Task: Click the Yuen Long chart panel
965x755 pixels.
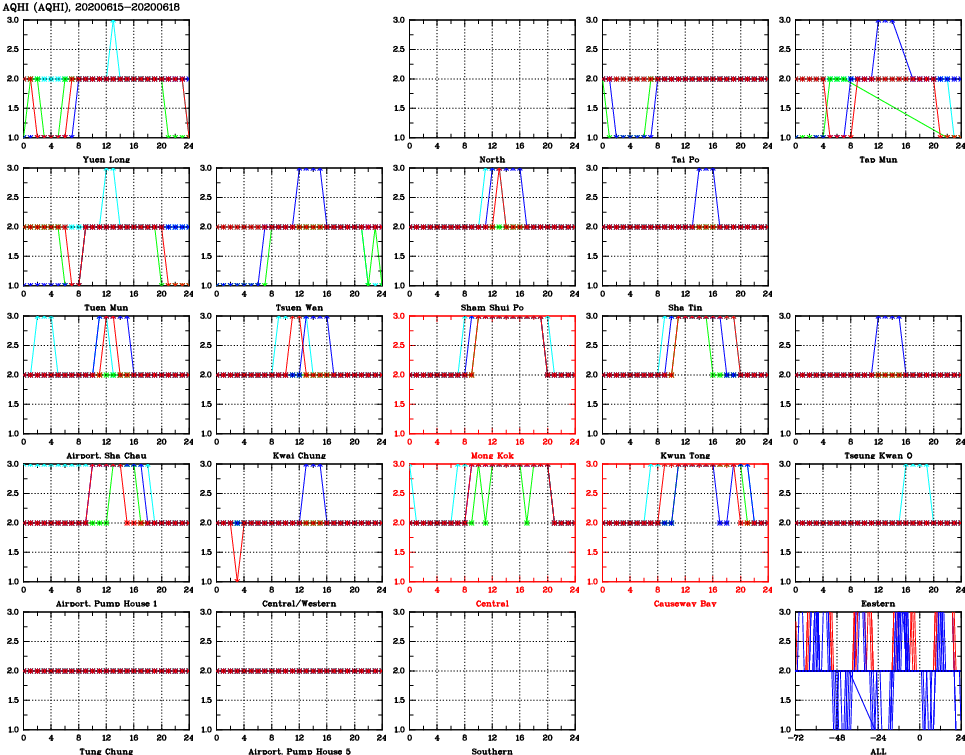Action: pos(106,78)
